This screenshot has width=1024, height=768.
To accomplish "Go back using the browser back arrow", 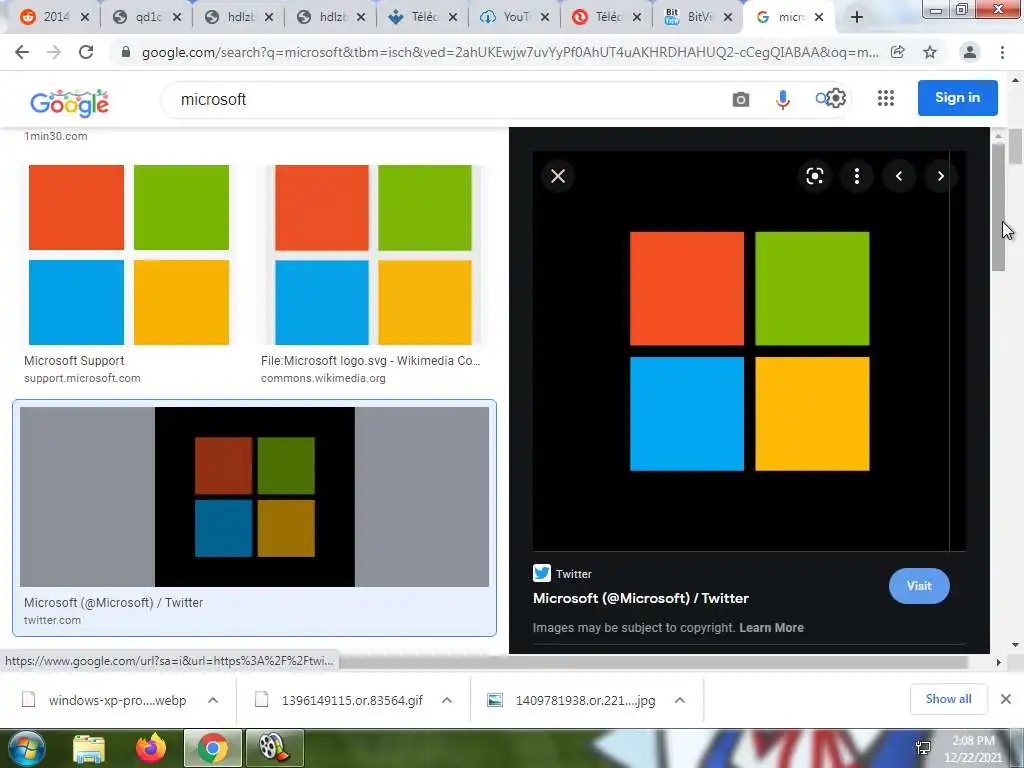I will point(22,52).
